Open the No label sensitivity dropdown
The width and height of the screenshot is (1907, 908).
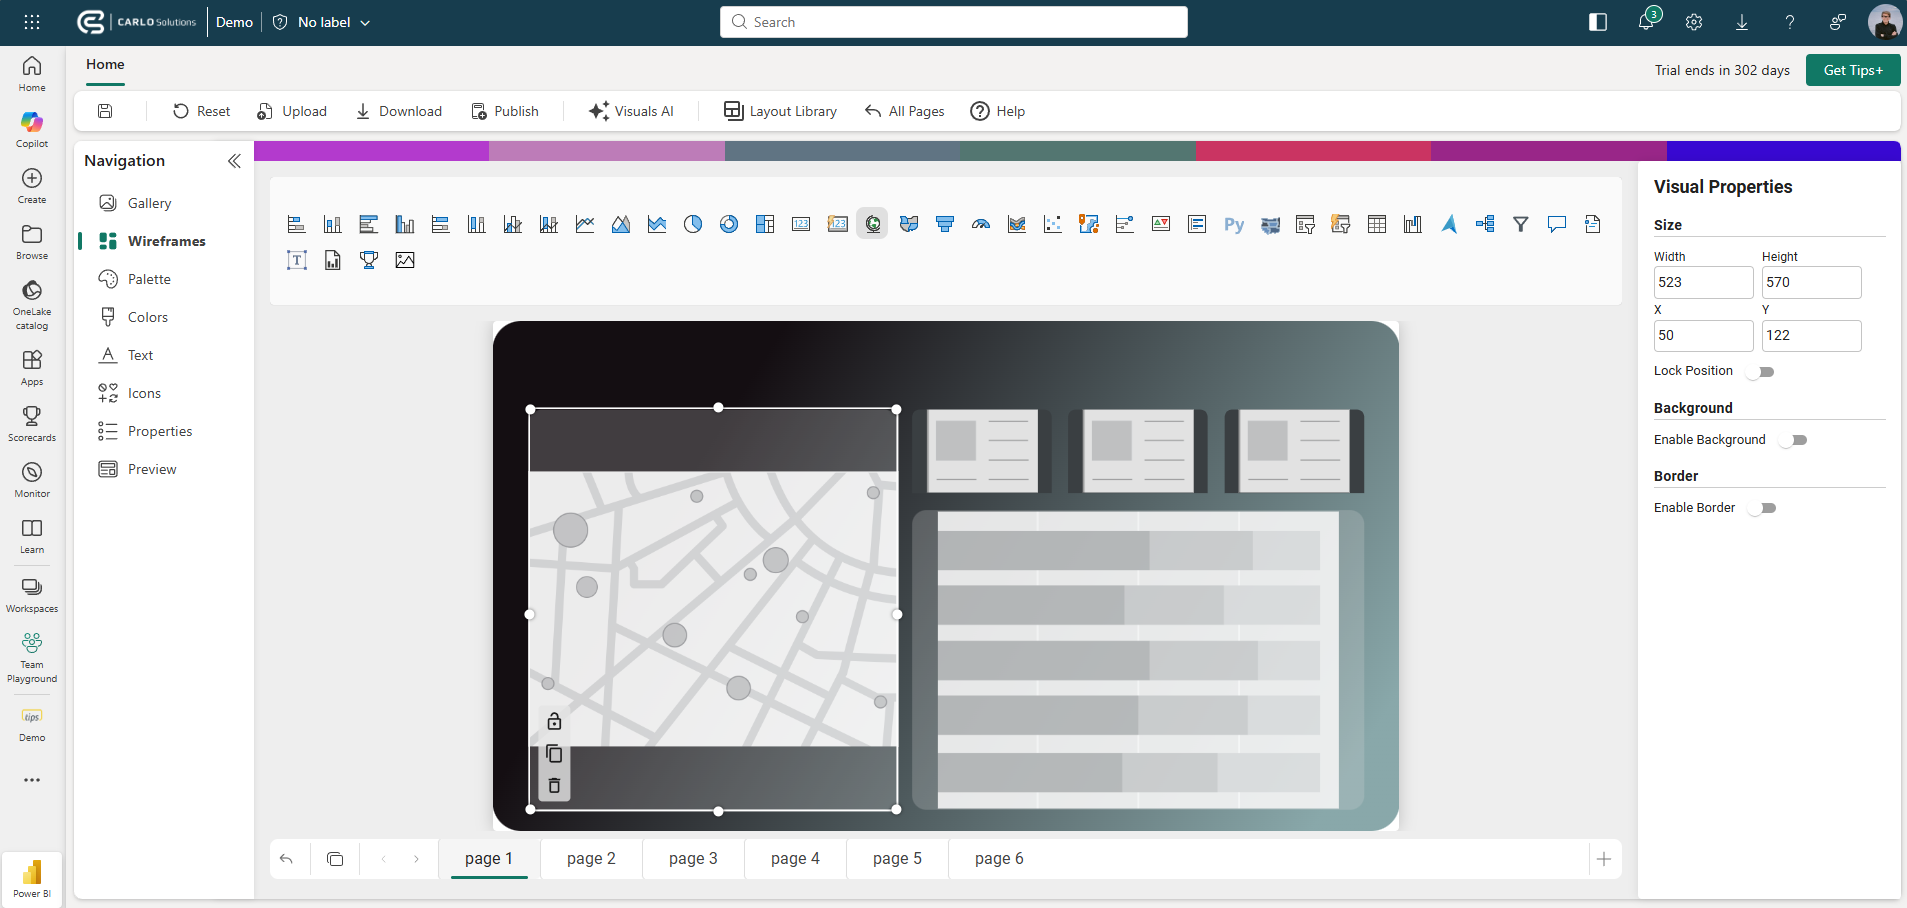320,21
